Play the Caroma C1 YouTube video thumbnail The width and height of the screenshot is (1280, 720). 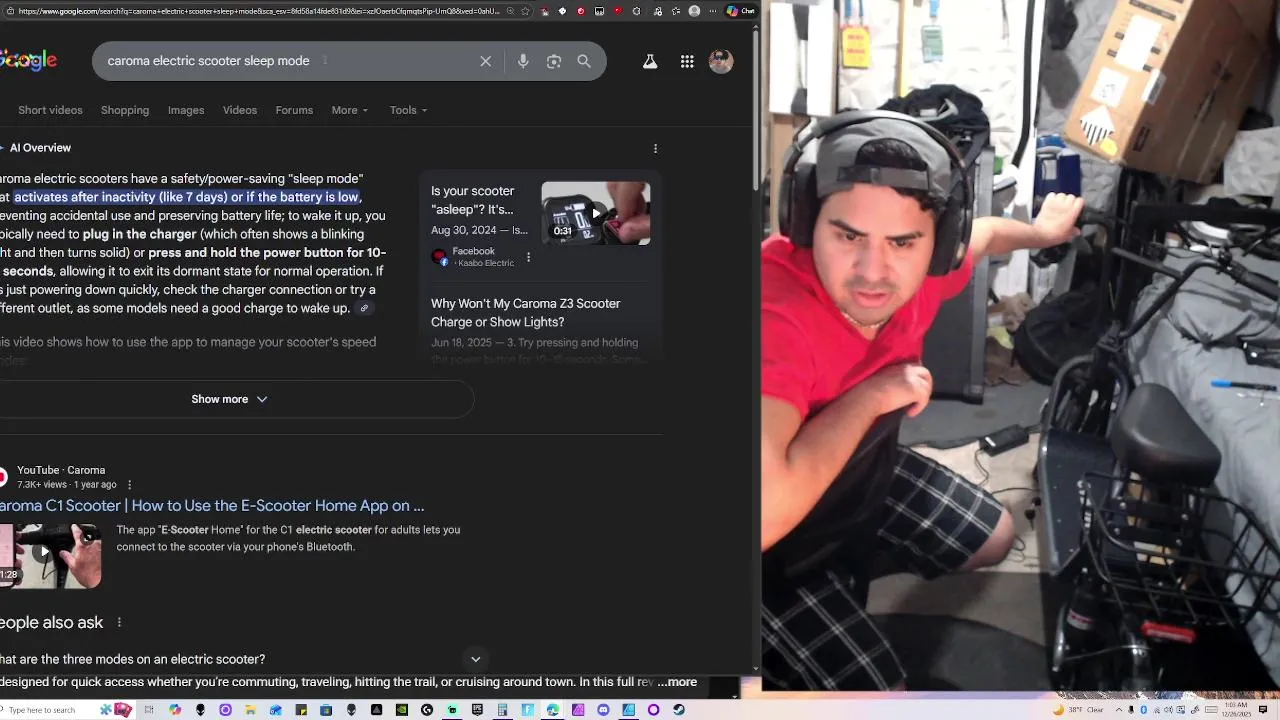coord(50,556)
